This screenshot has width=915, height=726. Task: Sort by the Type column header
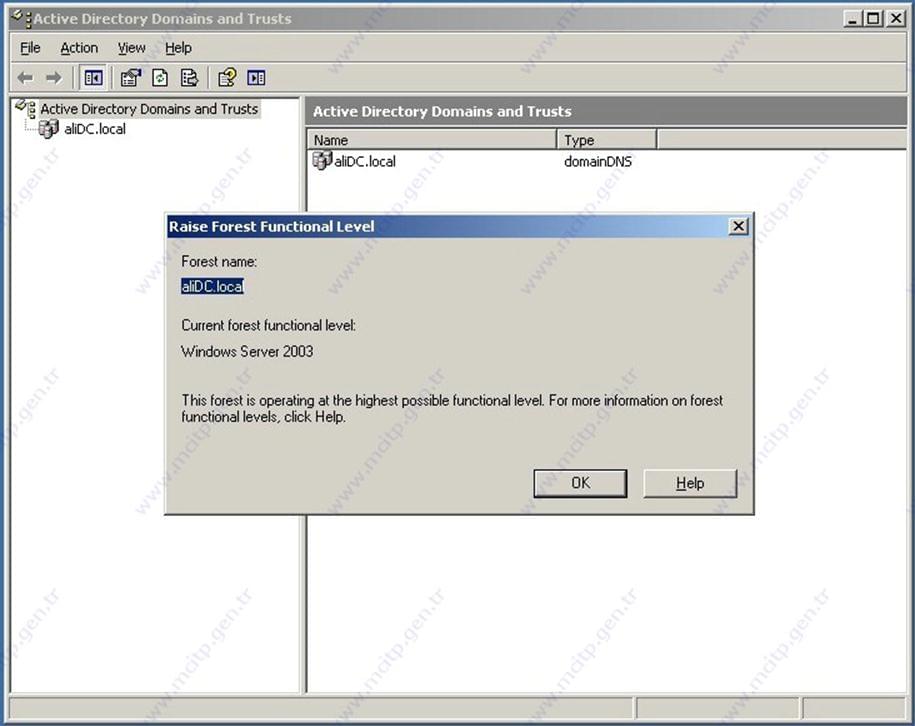pyautogui.click(x=607, y=140)
